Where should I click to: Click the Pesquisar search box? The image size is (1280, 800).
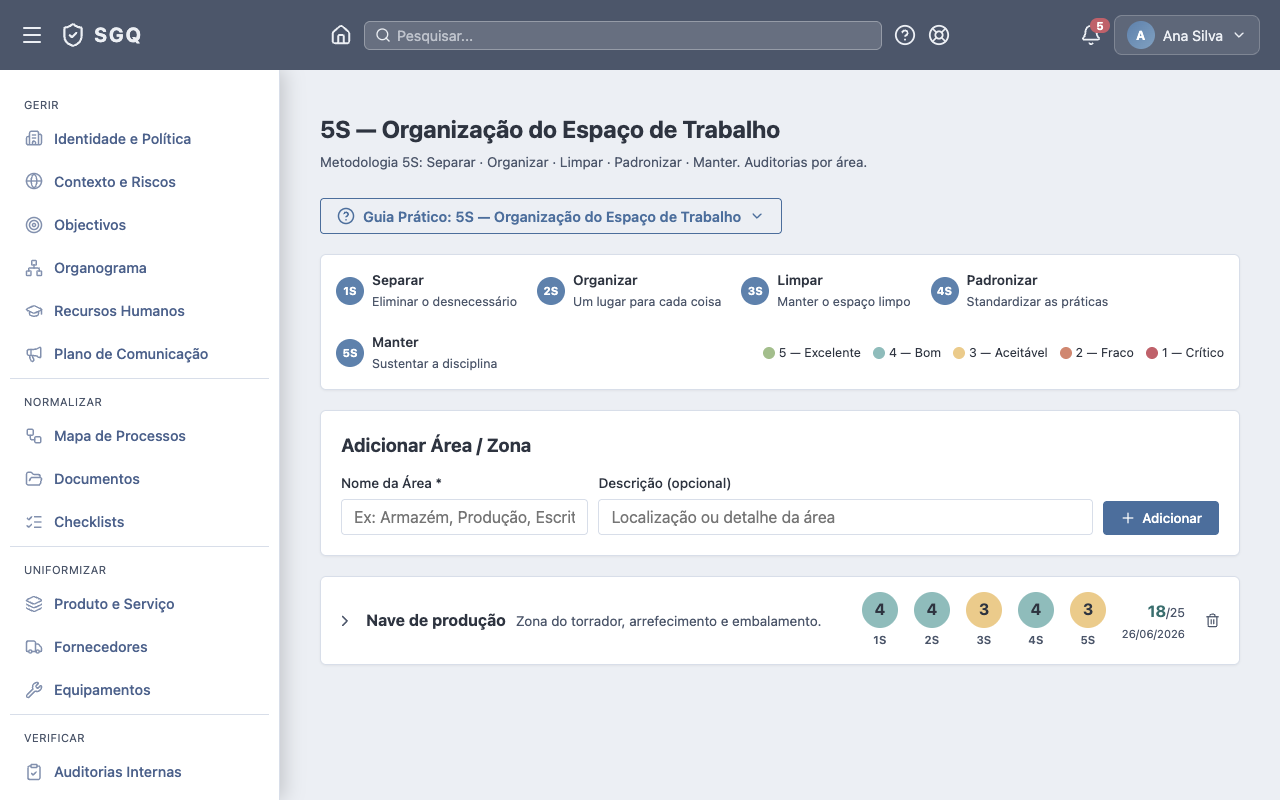623,35
